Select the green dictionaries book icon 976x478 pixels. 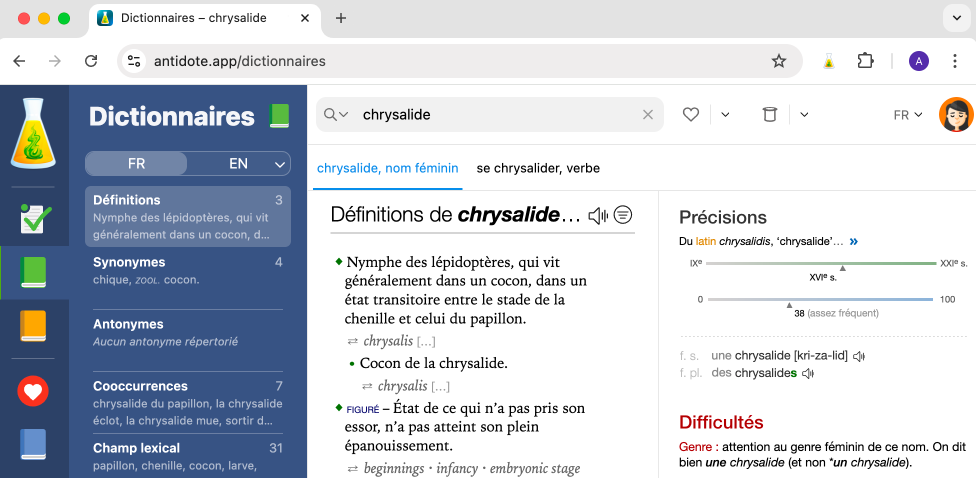pos(34,272)
